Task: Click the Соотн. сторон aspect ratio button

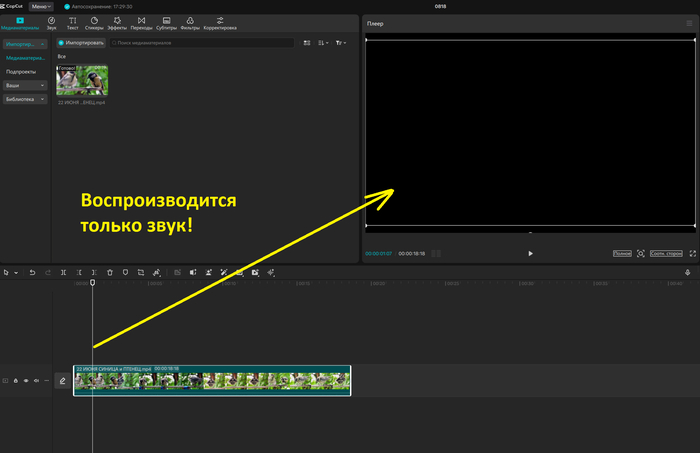Action: 666,254
